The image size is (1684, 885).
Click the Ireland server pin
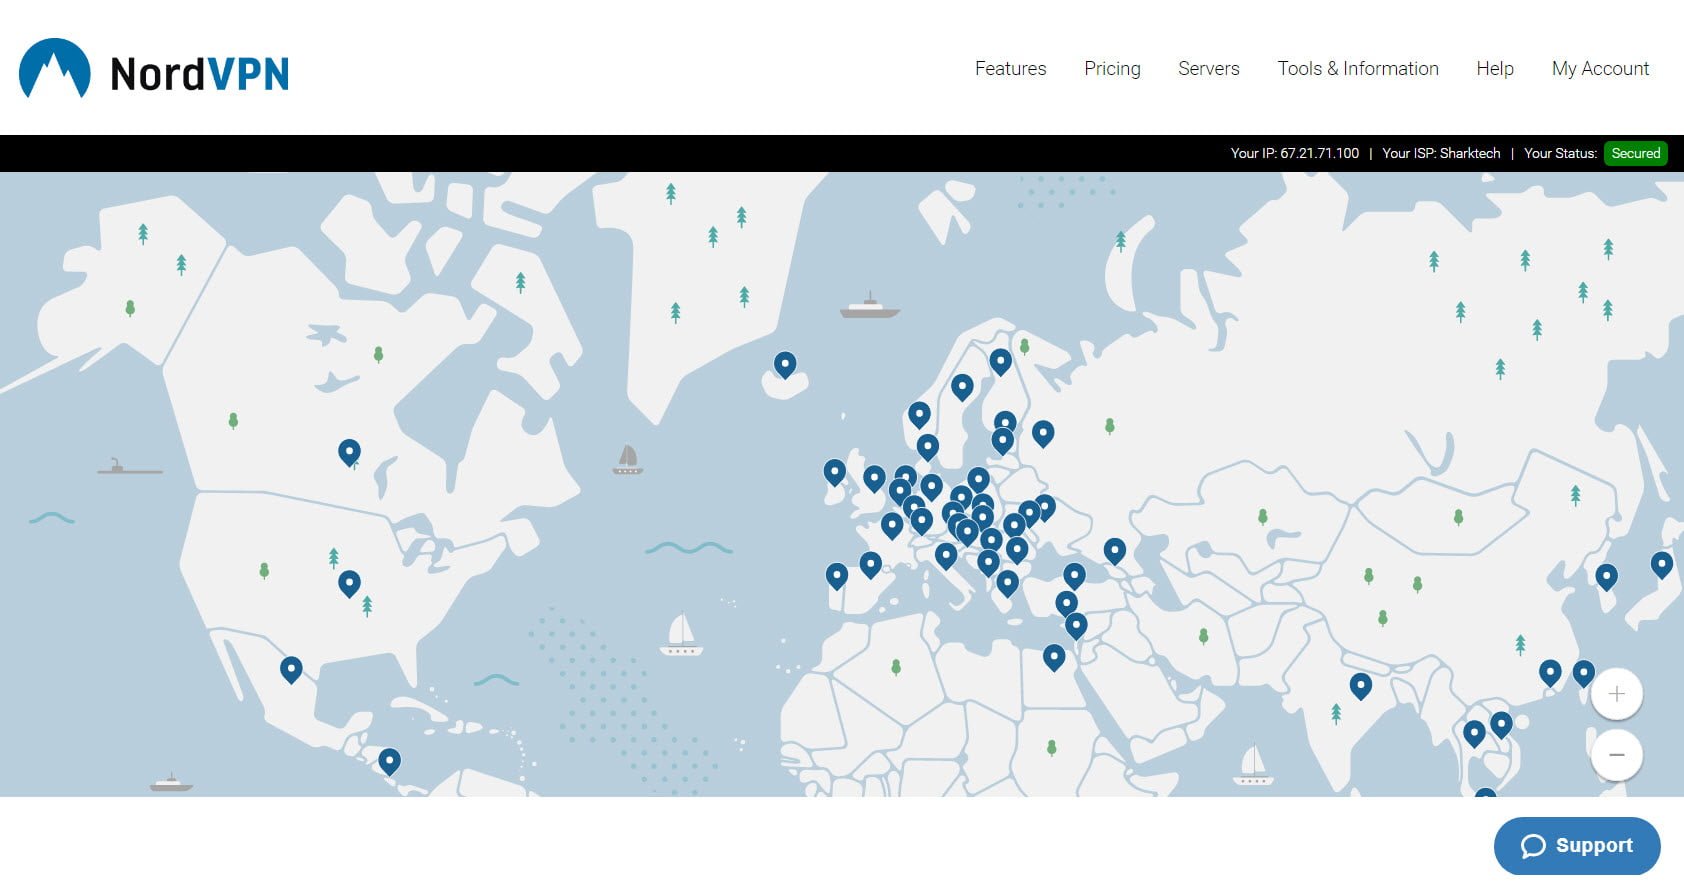[x=835, y=471]
